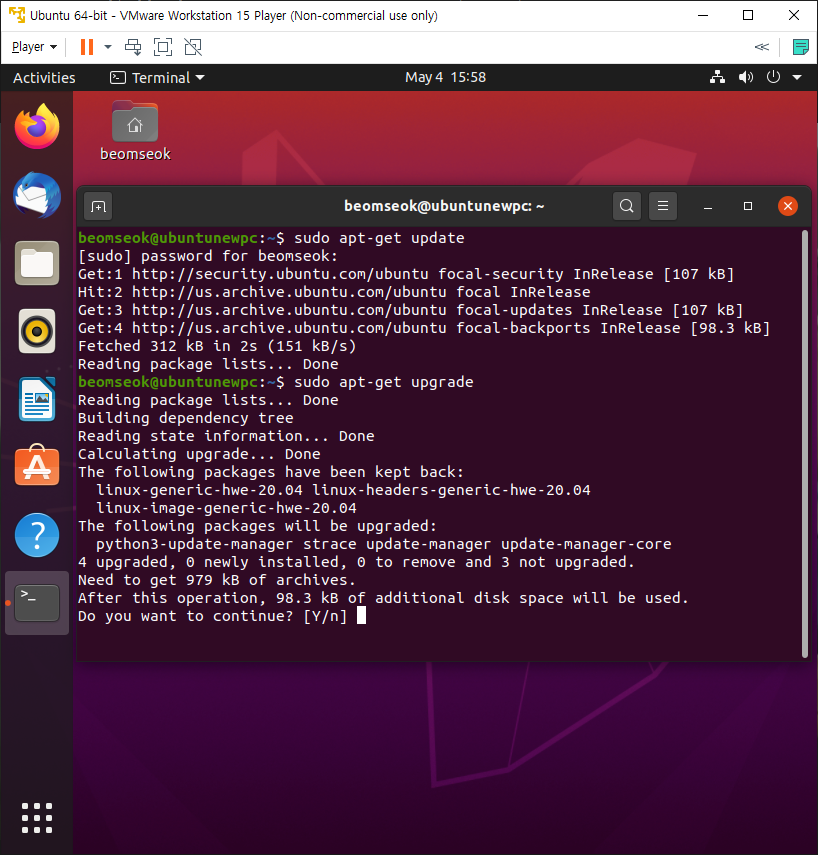Click 'Need to get 979 kB of archives.' line

pos(217,580)
